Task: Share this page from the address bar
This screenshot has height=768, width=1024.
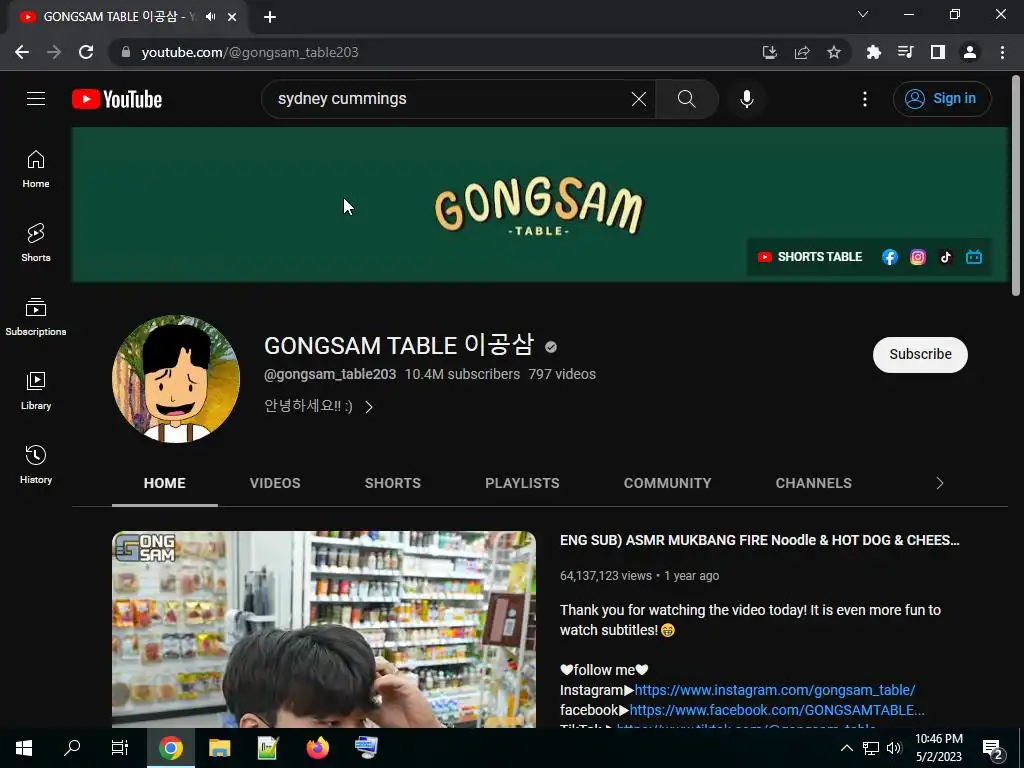Action: tap(802, 52)
